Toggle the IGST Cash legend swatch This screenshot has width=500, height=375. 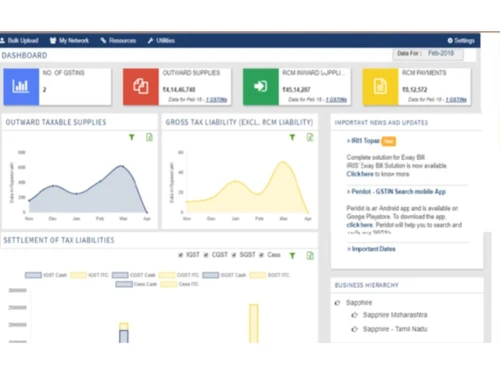[x=33, y=275]
